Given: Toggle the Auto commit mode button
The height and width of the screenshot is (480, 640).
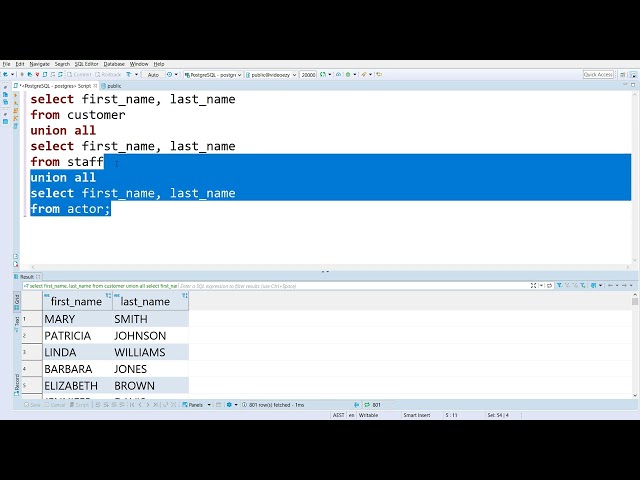Looking at the screenshot, I should [x=153, y=75].
